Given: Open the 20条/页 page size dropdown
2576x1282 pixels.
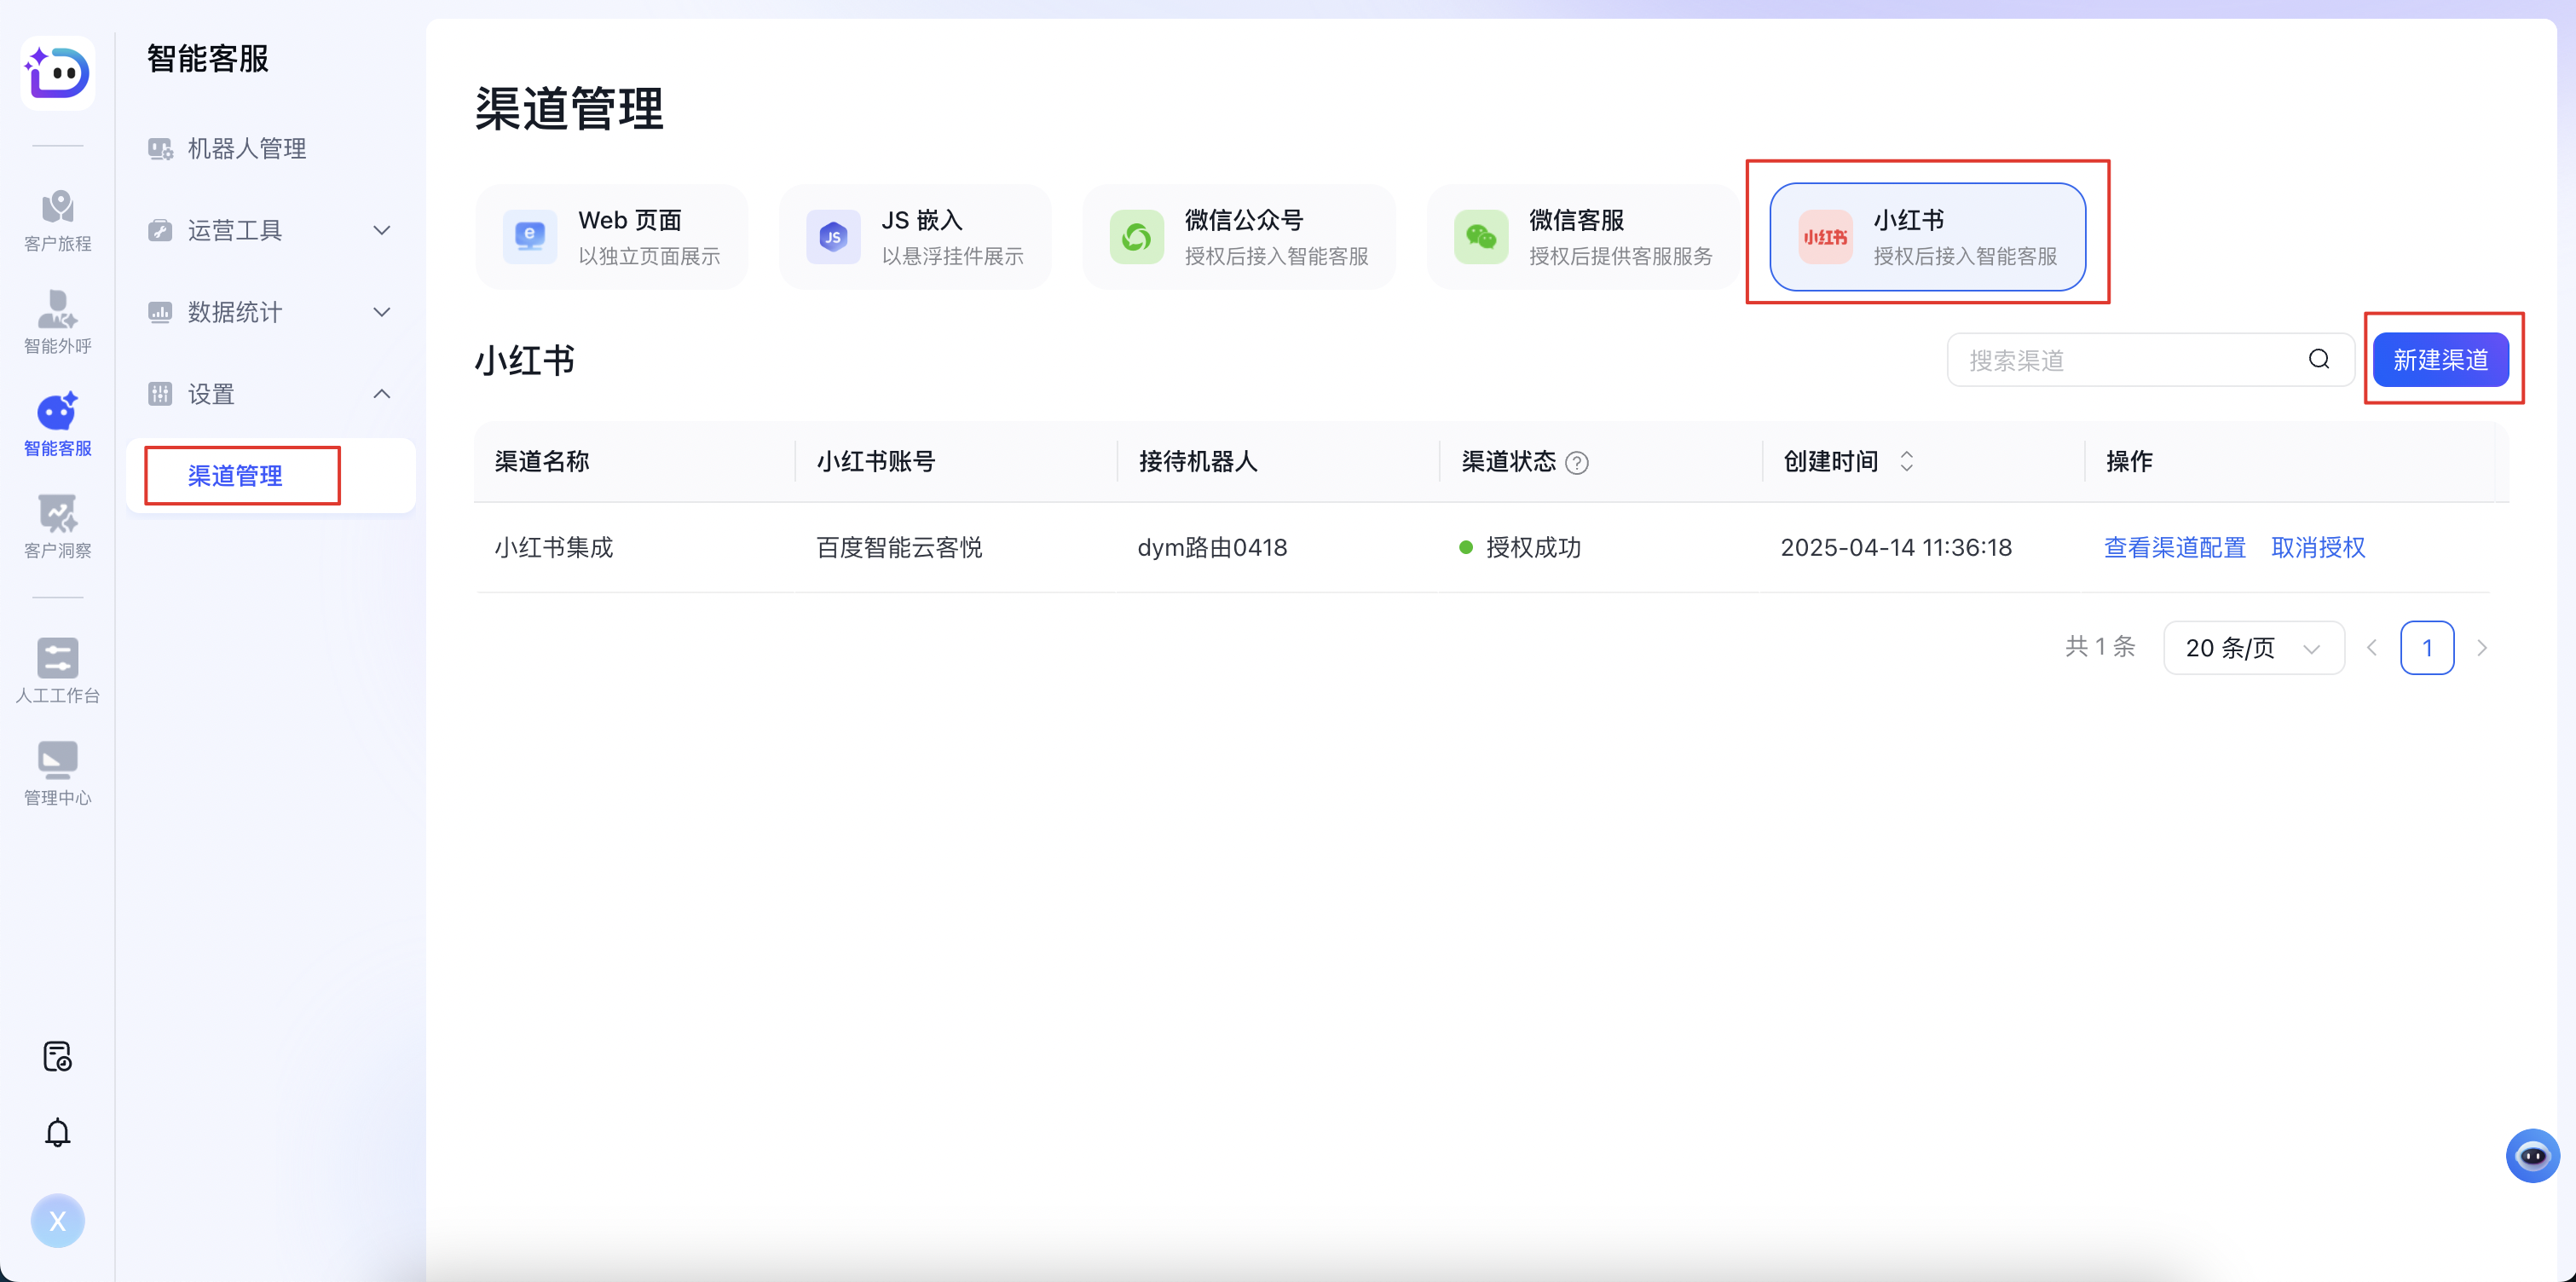Looking at the screenshot, I should [x=2253, y=647].
